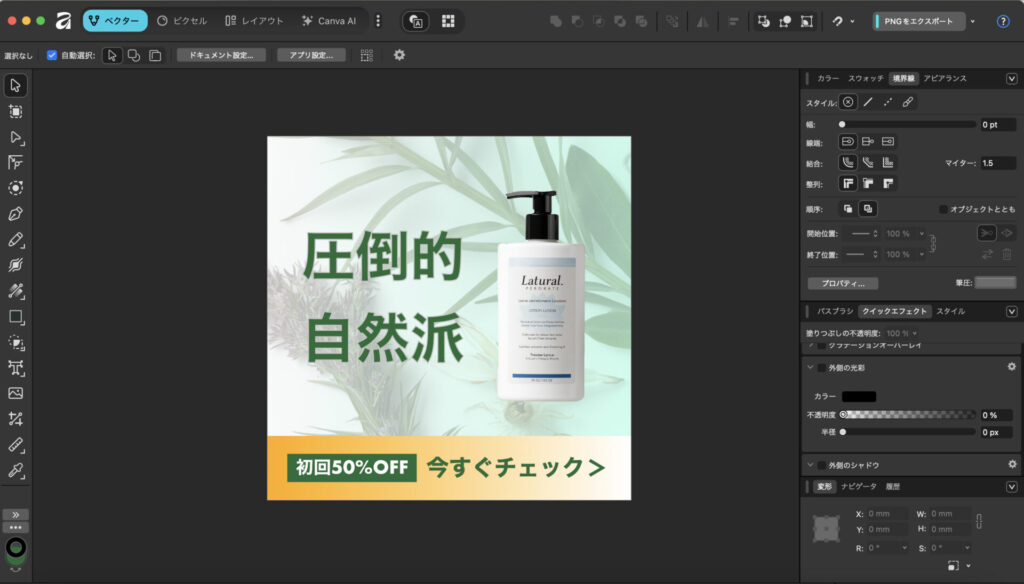Open the stroke panel options menu chevron
The width and height of the screenshot is (1024, 584).
click(1010, 78)
